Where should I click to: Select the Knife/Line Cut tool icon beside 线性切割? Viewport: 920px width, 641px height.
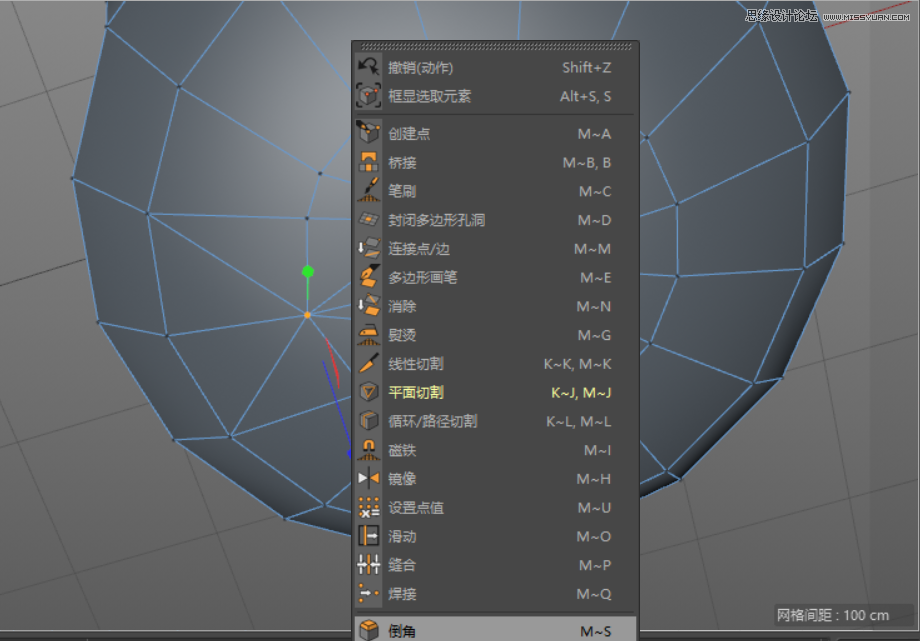(x=368, y=364)
